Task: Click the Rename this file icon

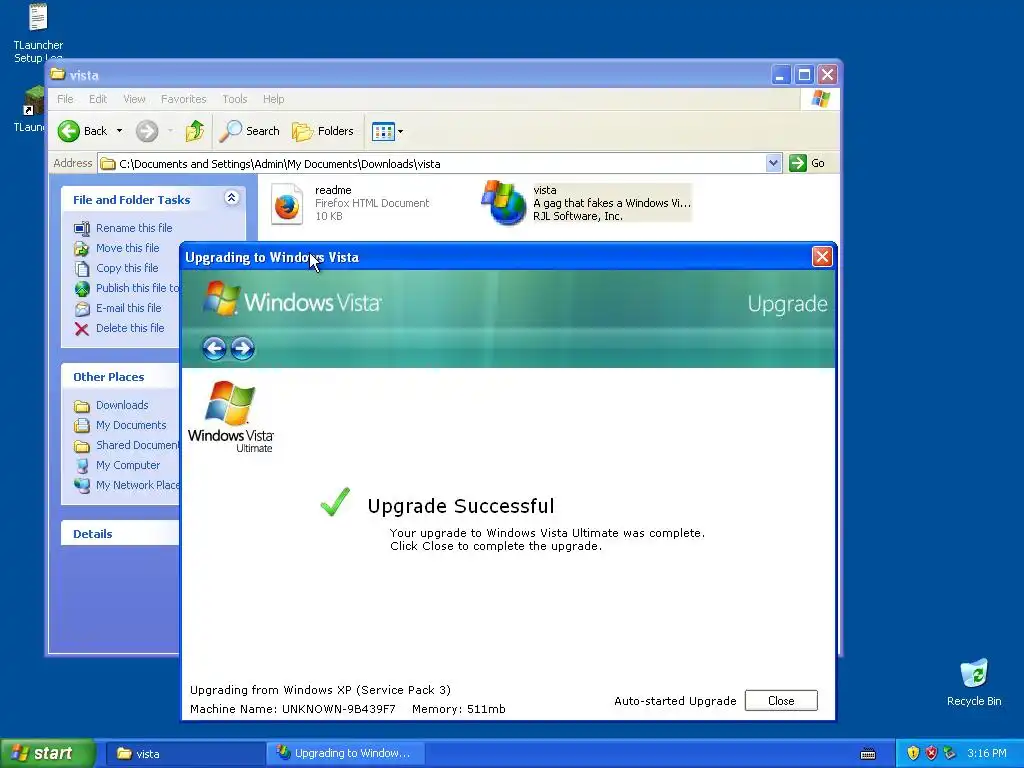Action: pos(82,229)
